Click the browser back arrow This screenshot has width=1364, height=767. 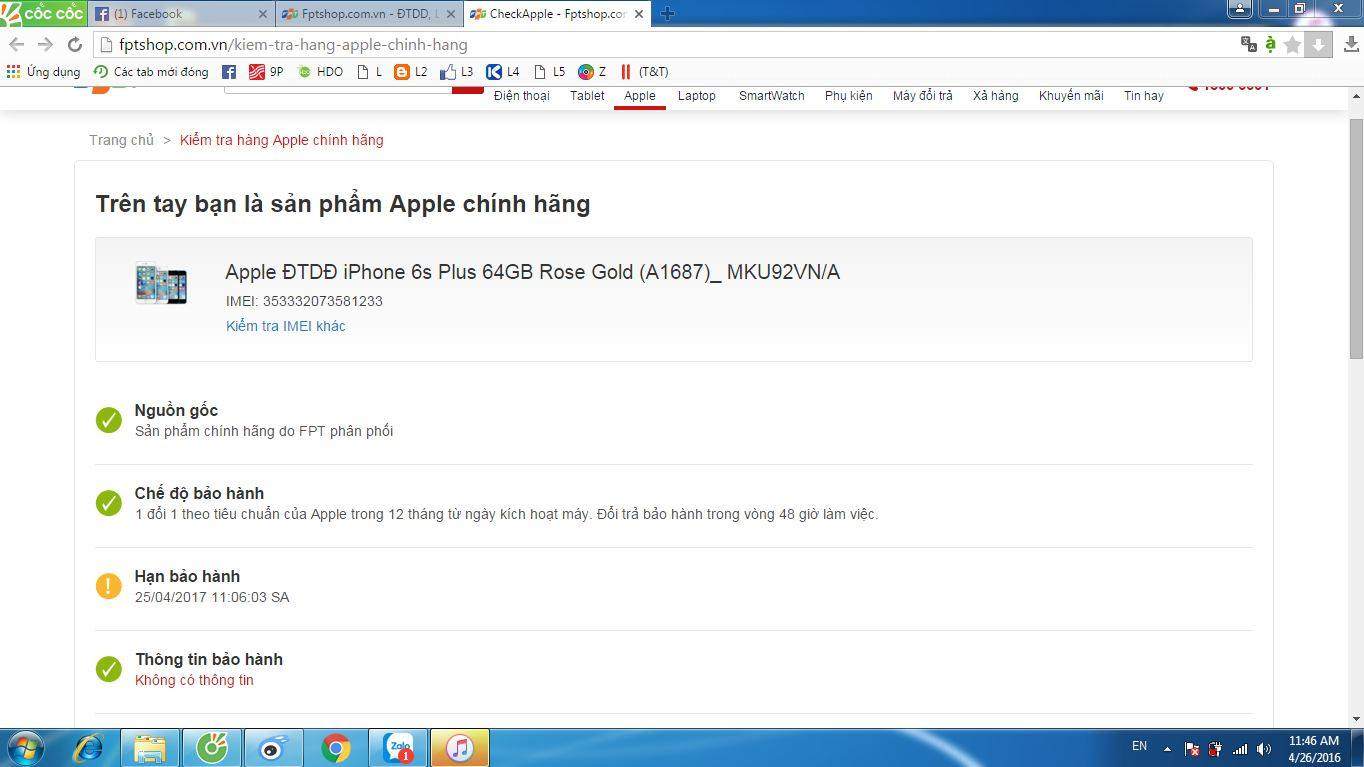click(16, 44)
